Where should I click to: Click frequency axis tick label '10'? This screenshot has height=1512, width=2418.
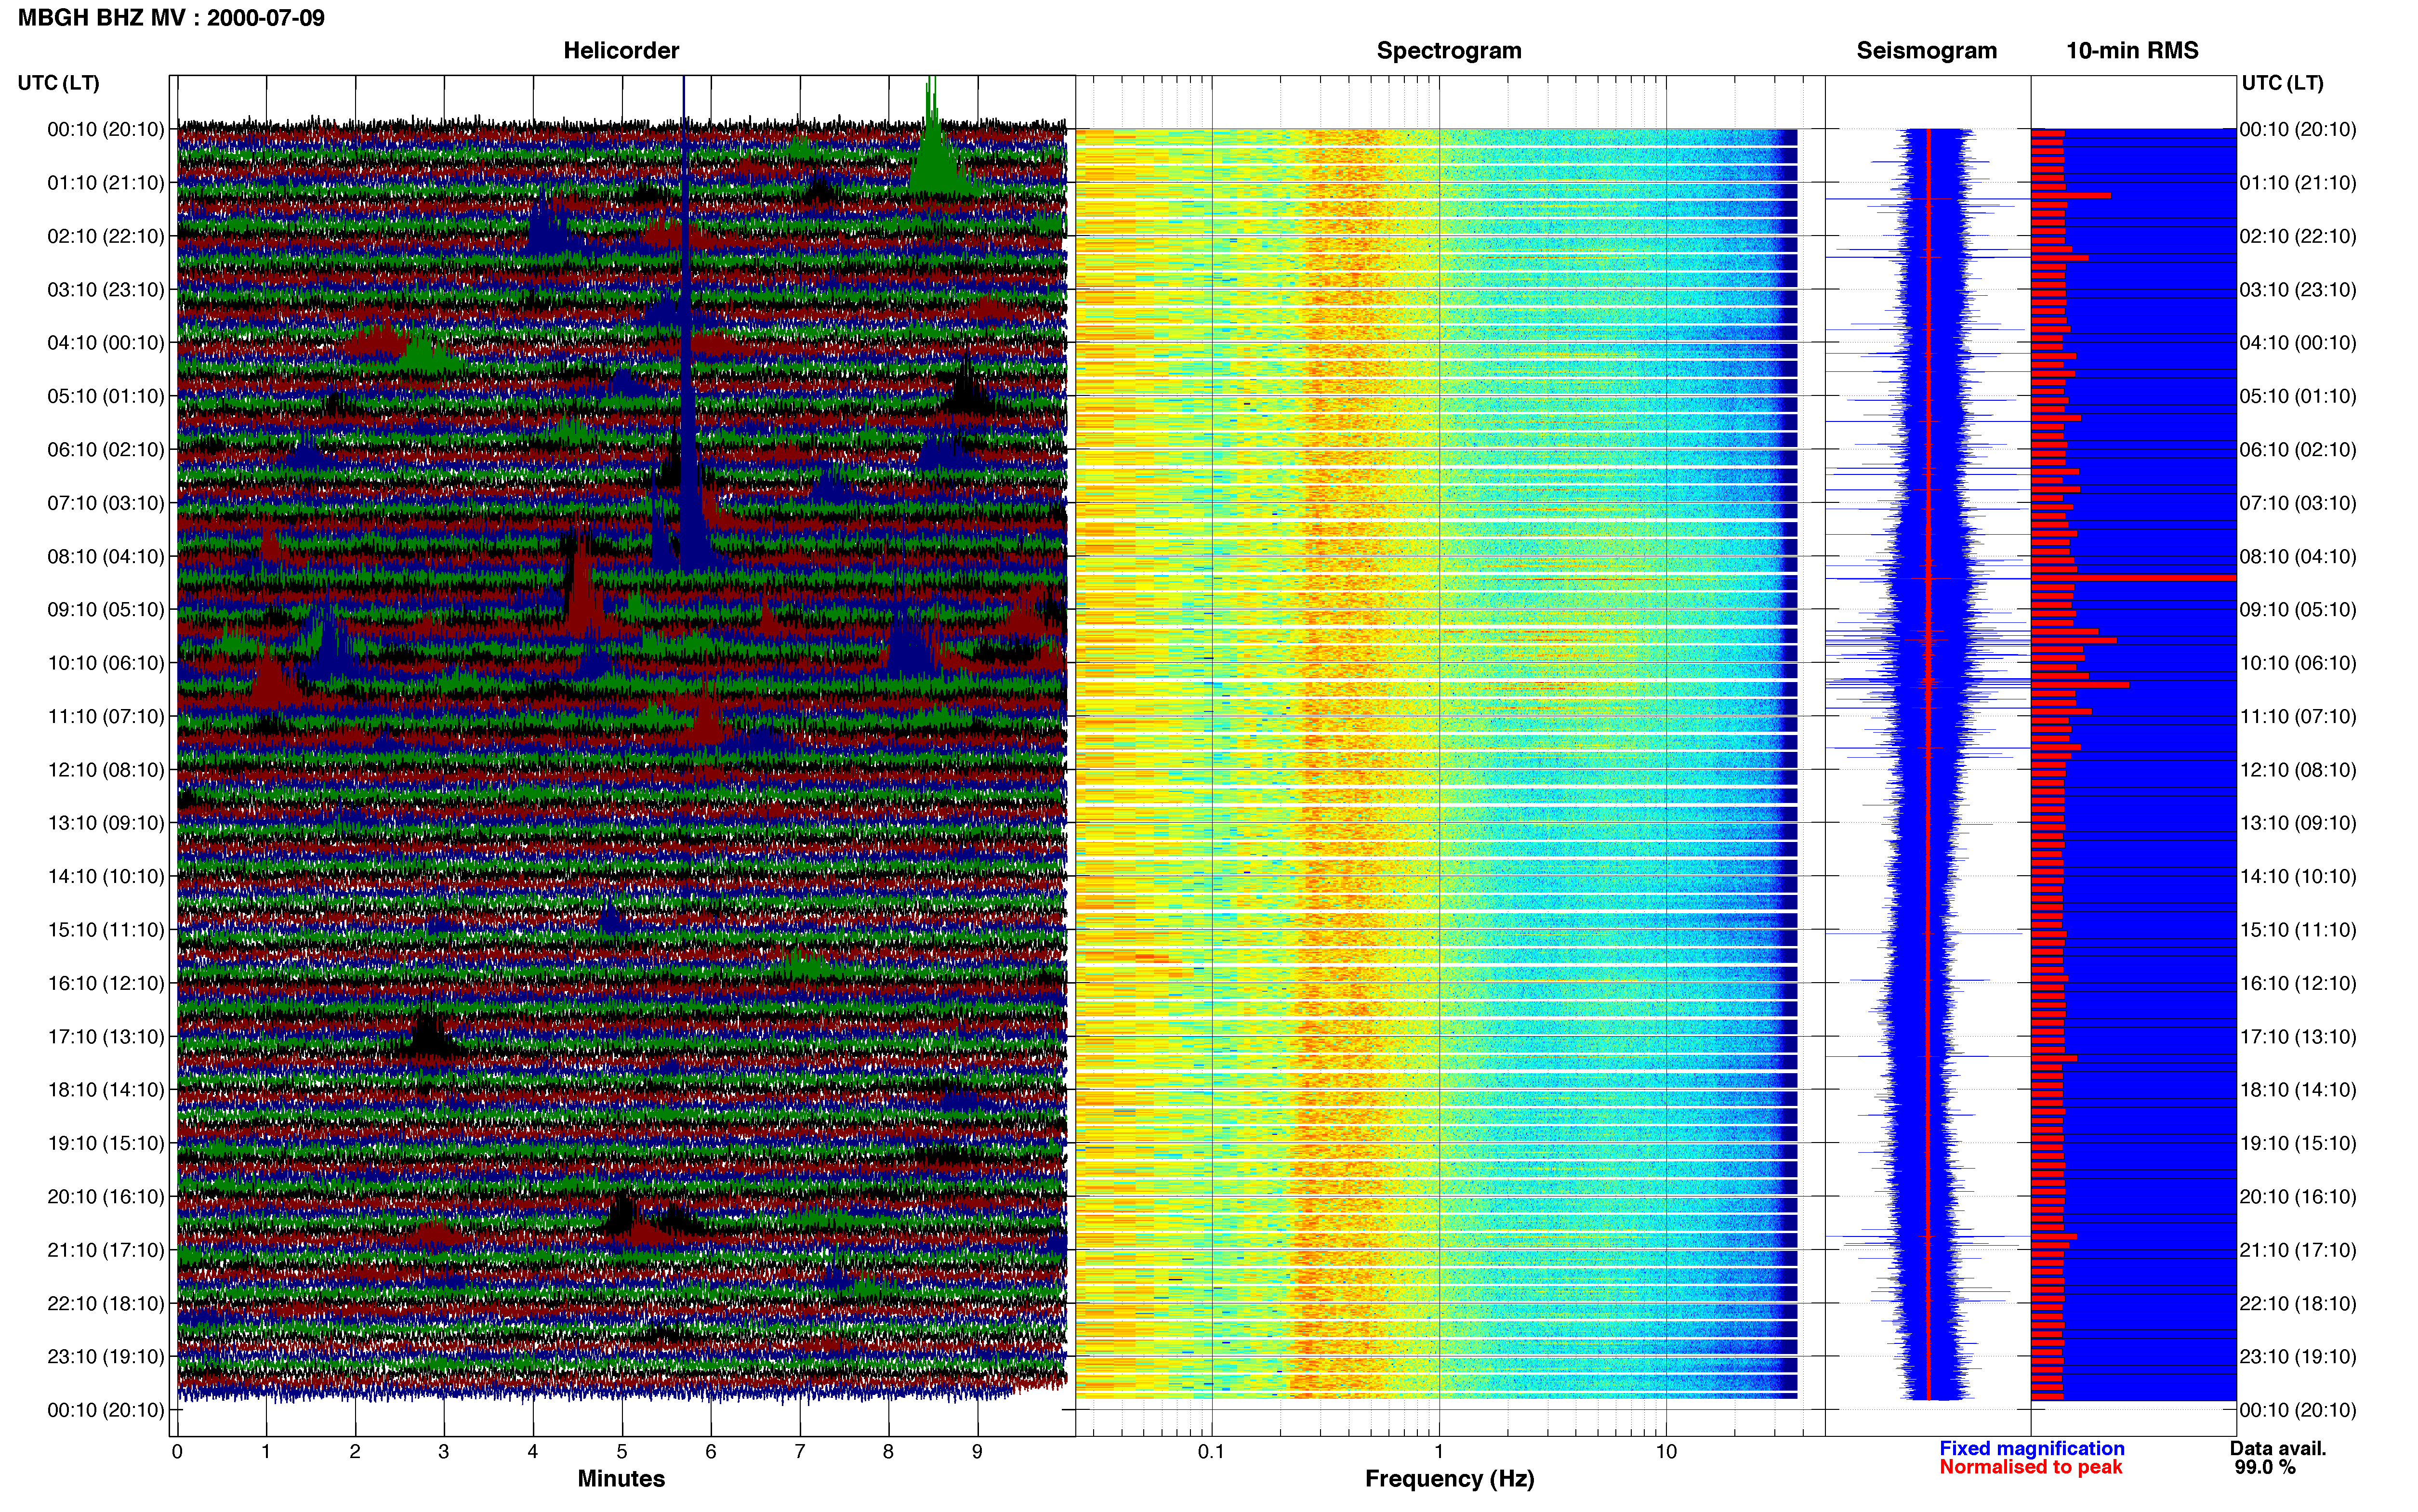[1666, 1452]
